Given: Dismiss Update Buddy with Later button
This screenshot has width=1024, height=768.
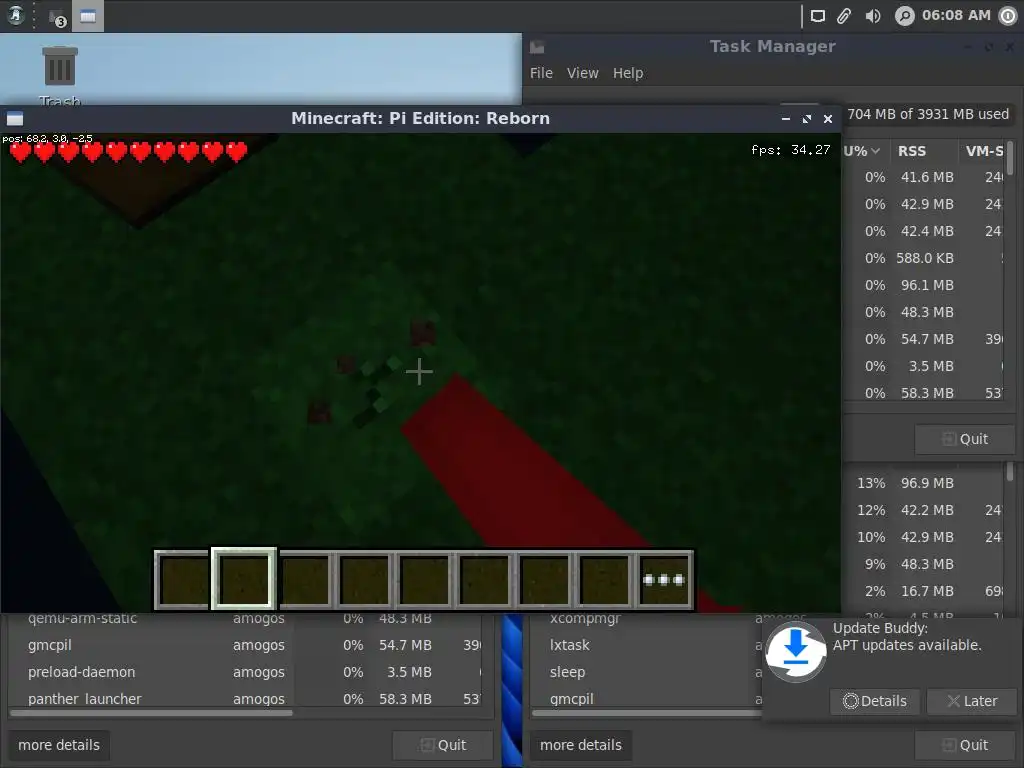Looking at the screenshot, I should click(972, 701).
